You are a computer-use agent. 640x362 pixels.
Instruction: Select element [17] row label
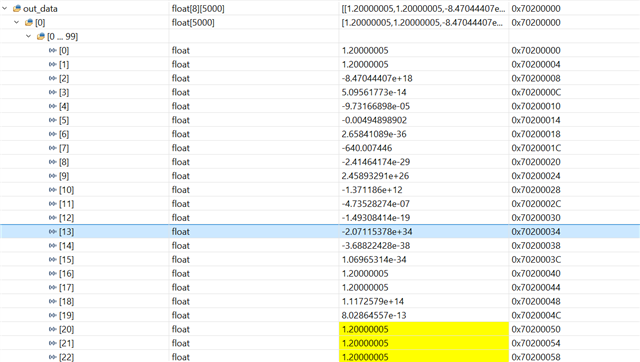point(67,287)
